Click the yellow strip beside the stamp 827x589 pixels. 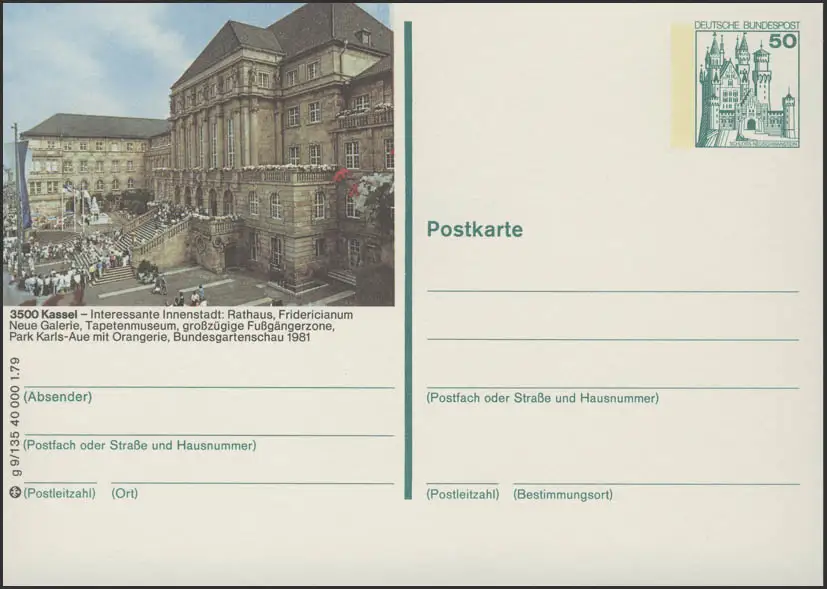682,85
